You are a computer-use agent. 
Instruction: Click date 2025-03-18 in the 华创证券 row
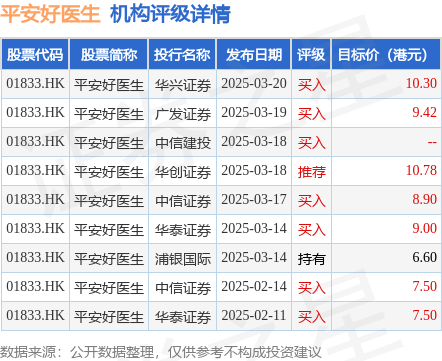[x=254, y=170]
